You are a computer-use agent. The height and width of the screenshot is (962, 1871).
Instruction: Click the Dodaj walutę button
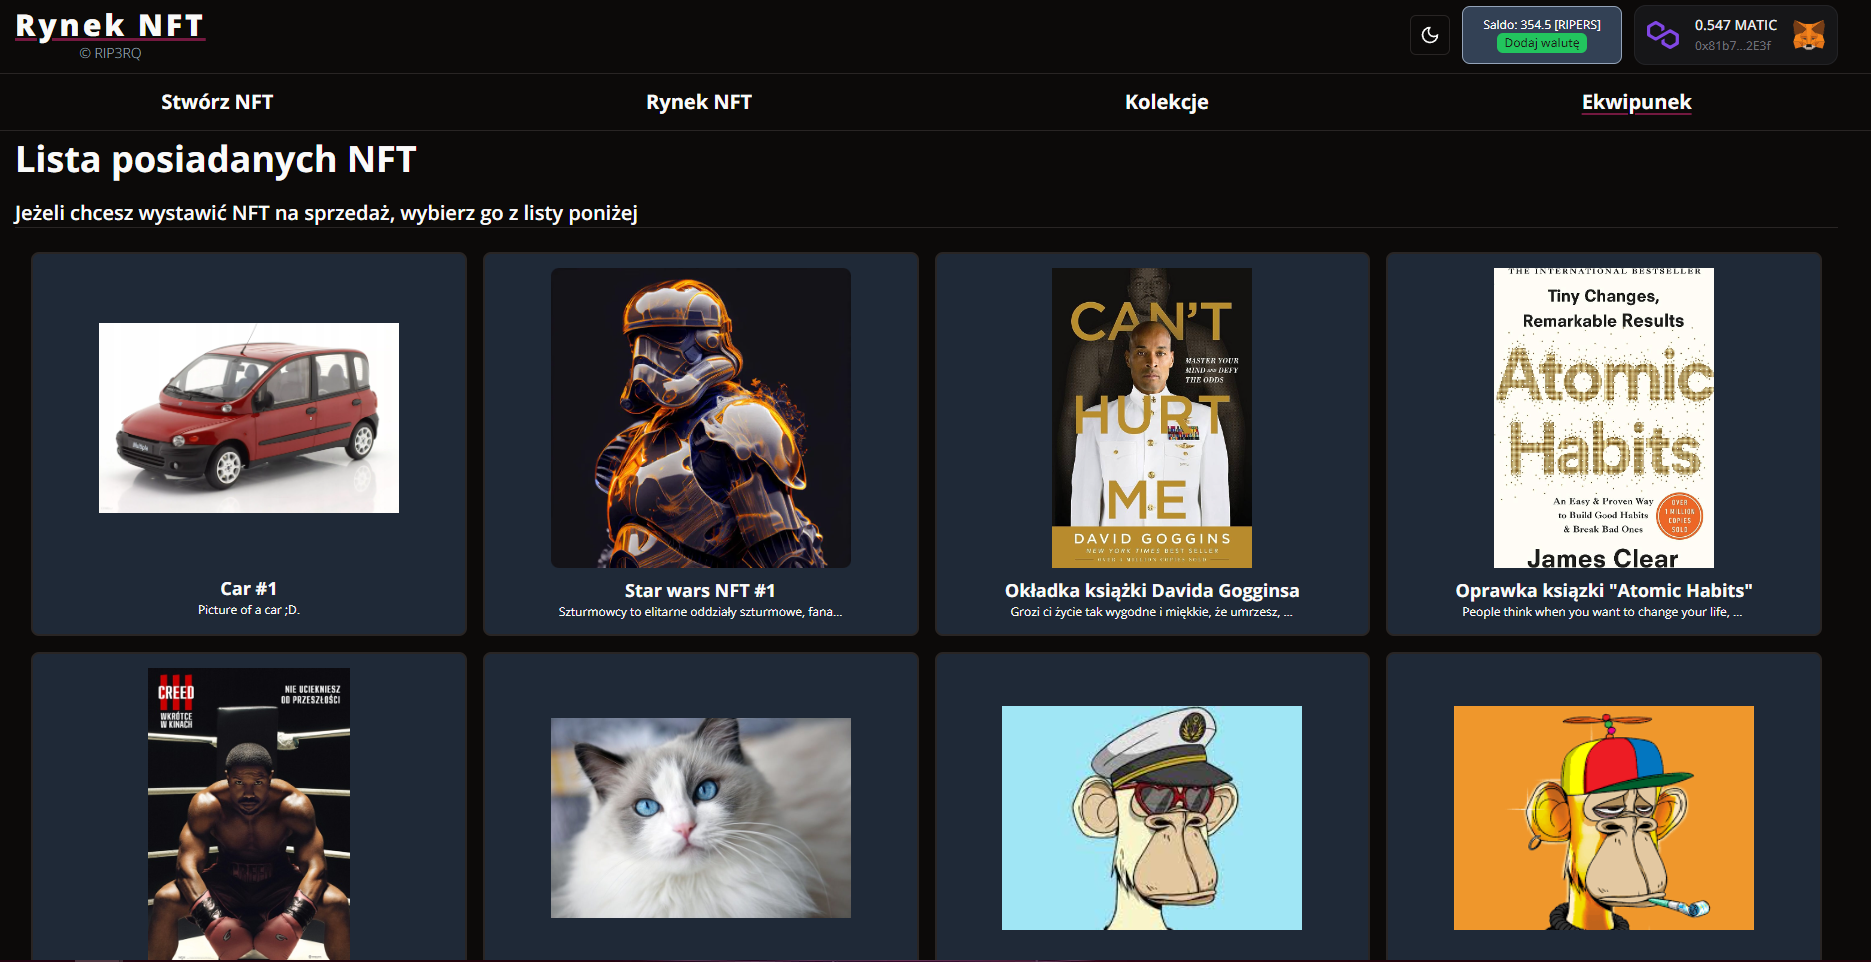(x=1541, y=43)
